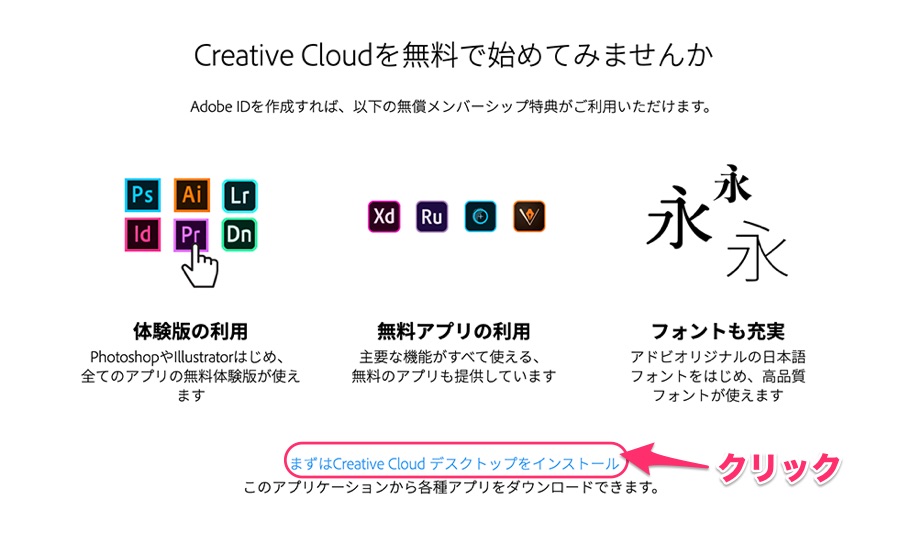Click the フォントも充実 heading
The width and height of the screenshot is (900, 544).
tap(717, 331)
